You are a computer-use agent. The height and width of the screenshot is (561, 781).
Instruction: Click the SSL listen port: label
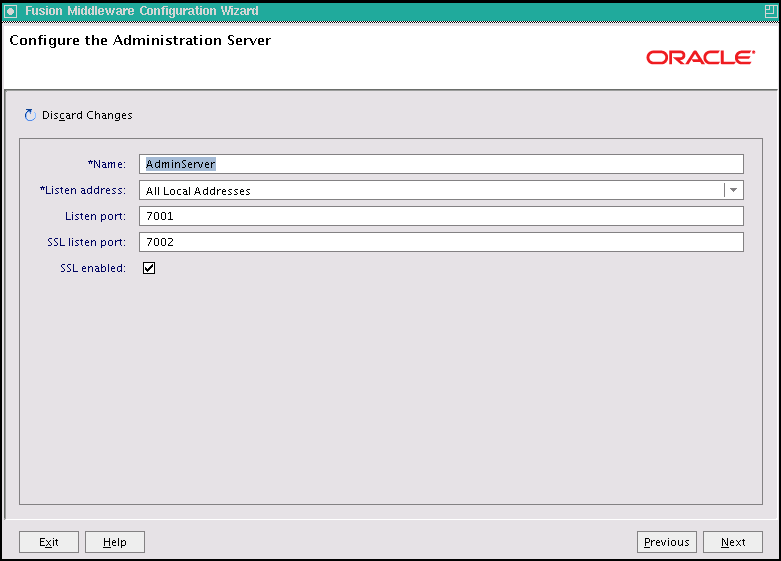pos(86,242)
